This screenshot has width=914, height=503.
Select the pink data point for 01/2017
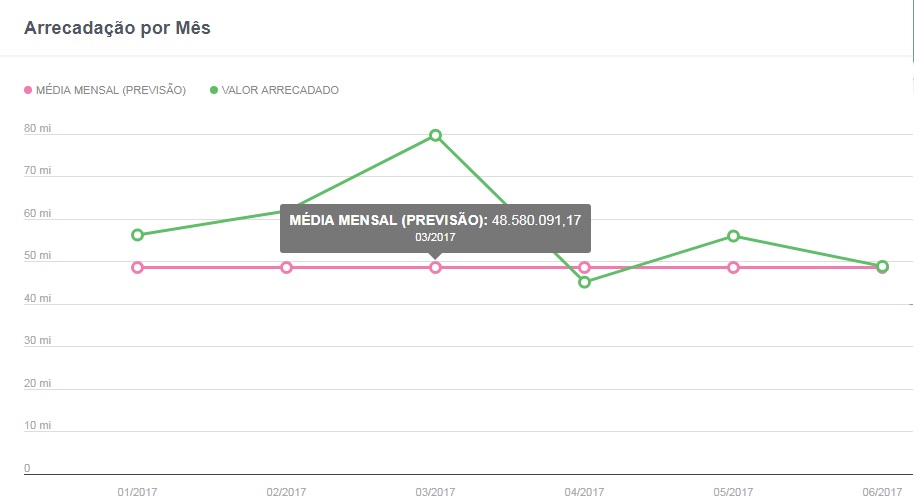137,267
